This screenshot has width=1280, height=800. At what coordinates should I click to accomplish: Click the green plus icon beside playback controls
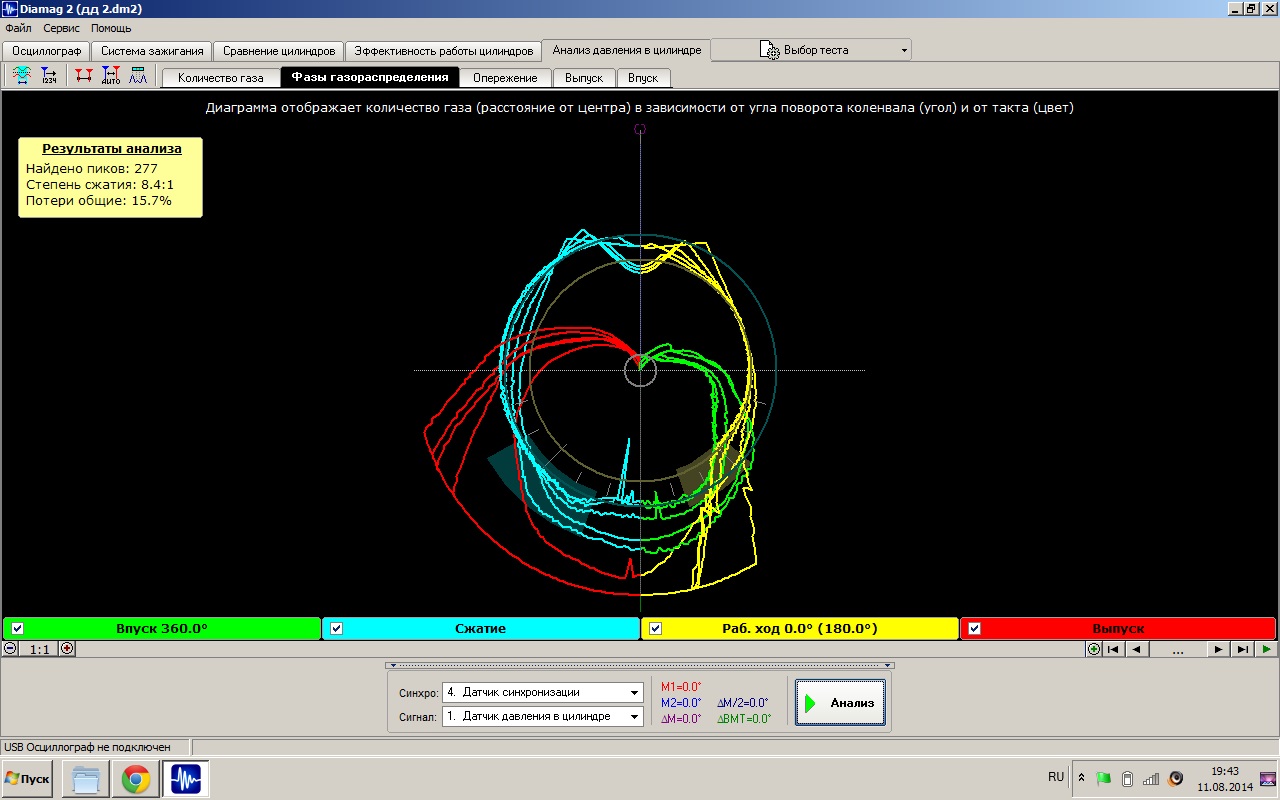[1094, 649]
